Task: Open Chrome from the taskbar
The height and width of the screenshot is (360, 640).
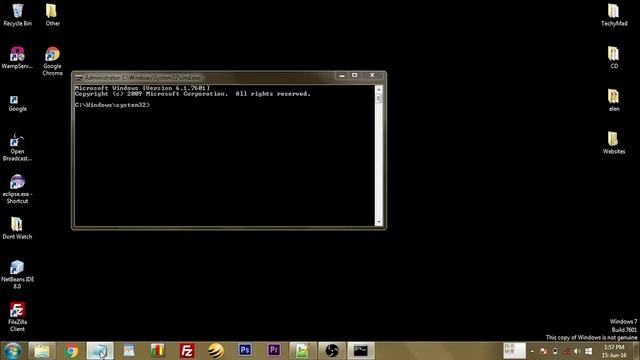Action: click(71, 351)
